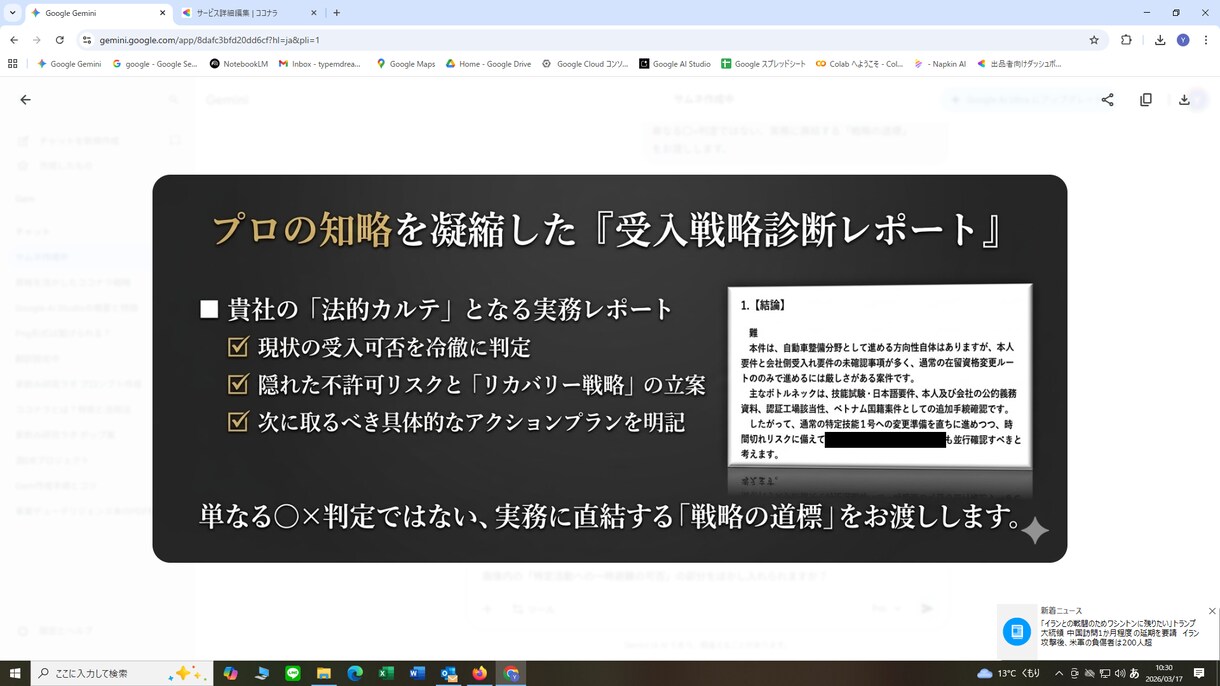Open Colab へようこそ bookmark
Viewport: 1220px width, 686px height.
859,63
